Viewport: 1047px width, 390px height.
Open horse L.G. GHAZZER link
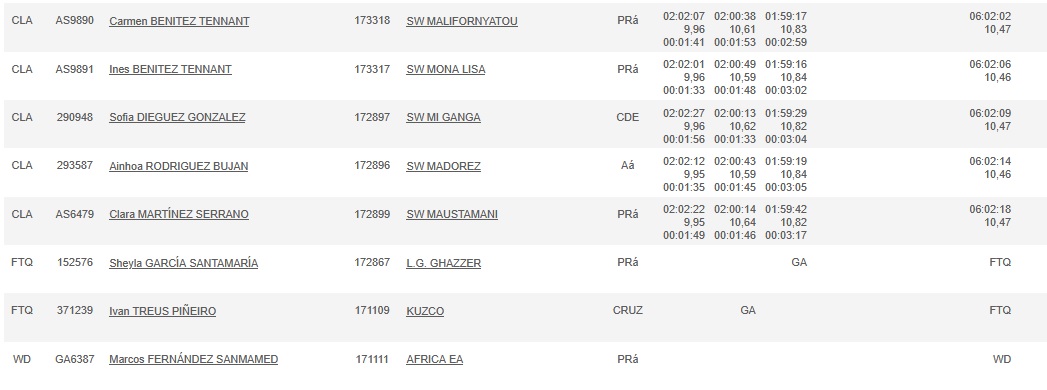tap(443, 263)
